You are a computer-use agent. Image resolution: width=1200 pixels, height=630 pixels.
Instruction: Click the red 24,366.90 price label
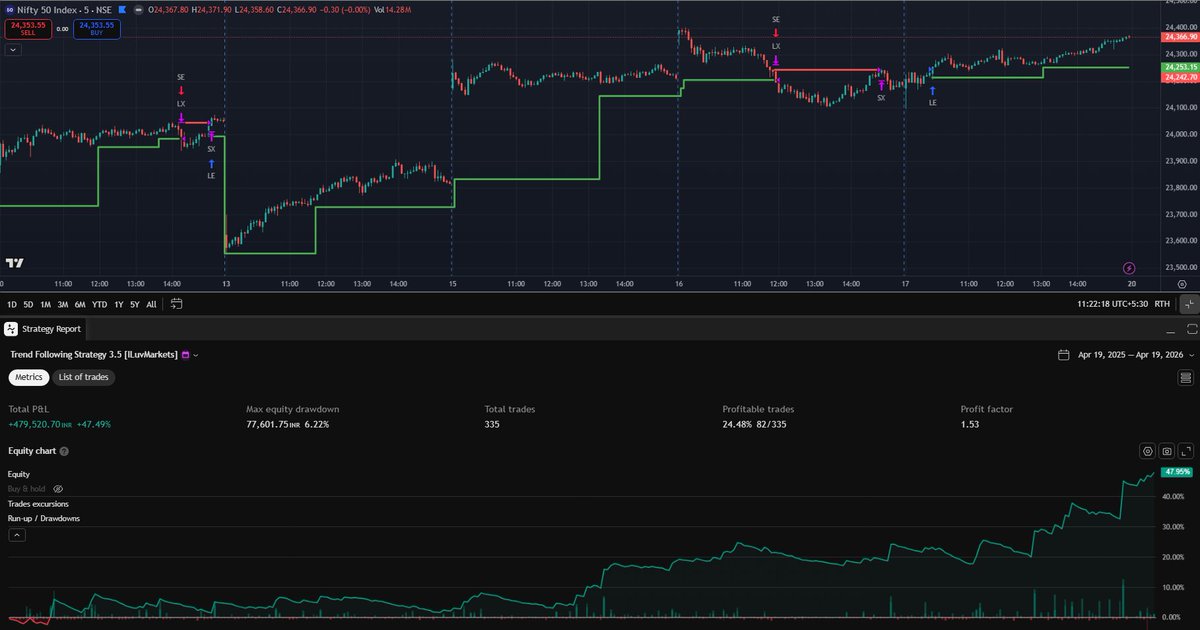pyautogui.click(x=1180, y=37)
